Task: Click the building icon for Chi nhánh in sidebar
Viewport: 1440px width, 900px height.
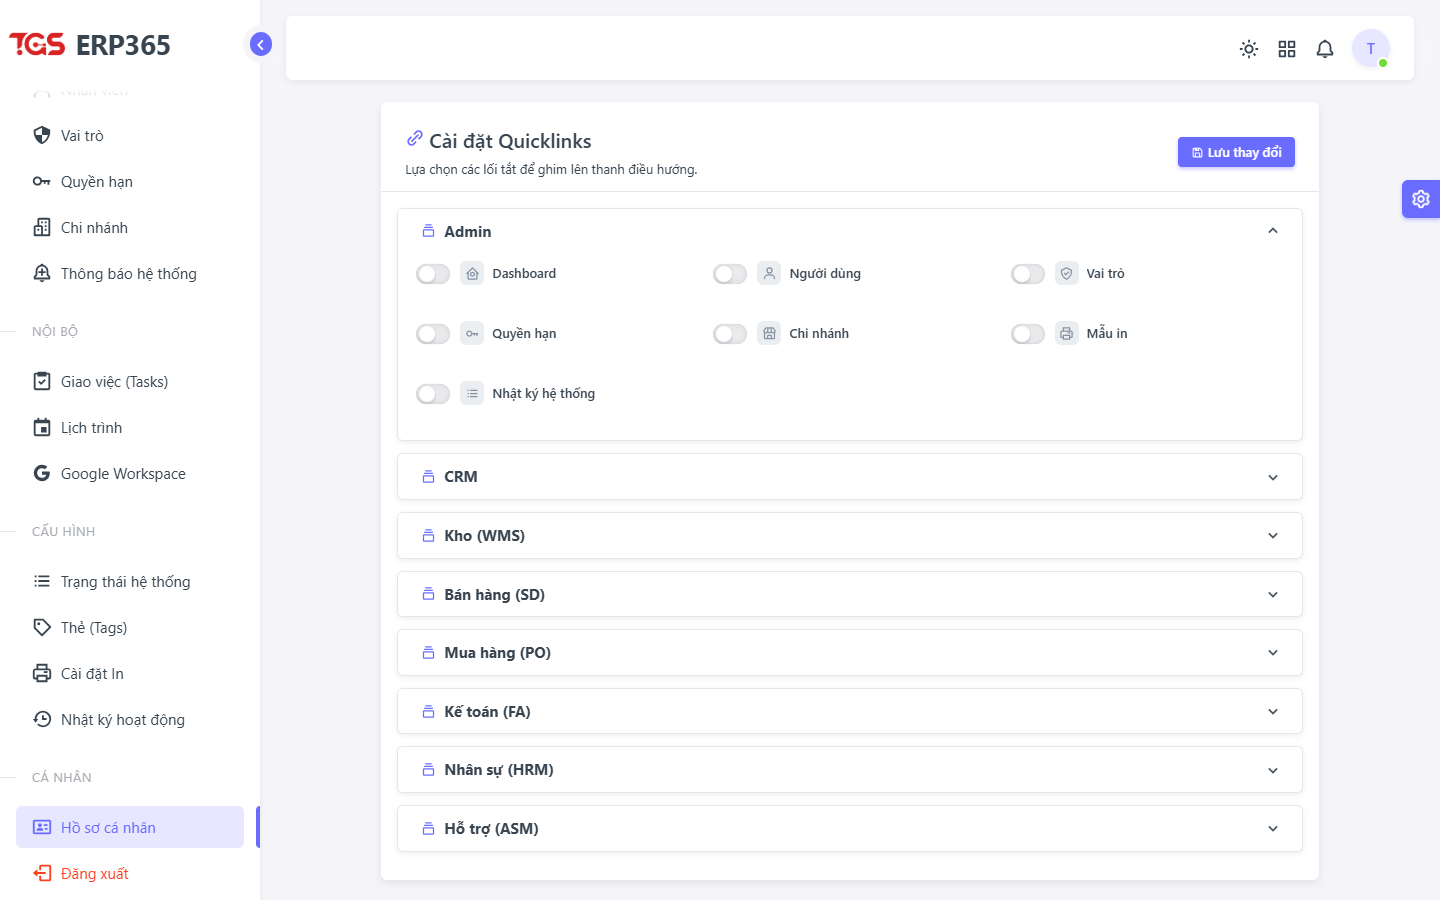Action: 42,227
